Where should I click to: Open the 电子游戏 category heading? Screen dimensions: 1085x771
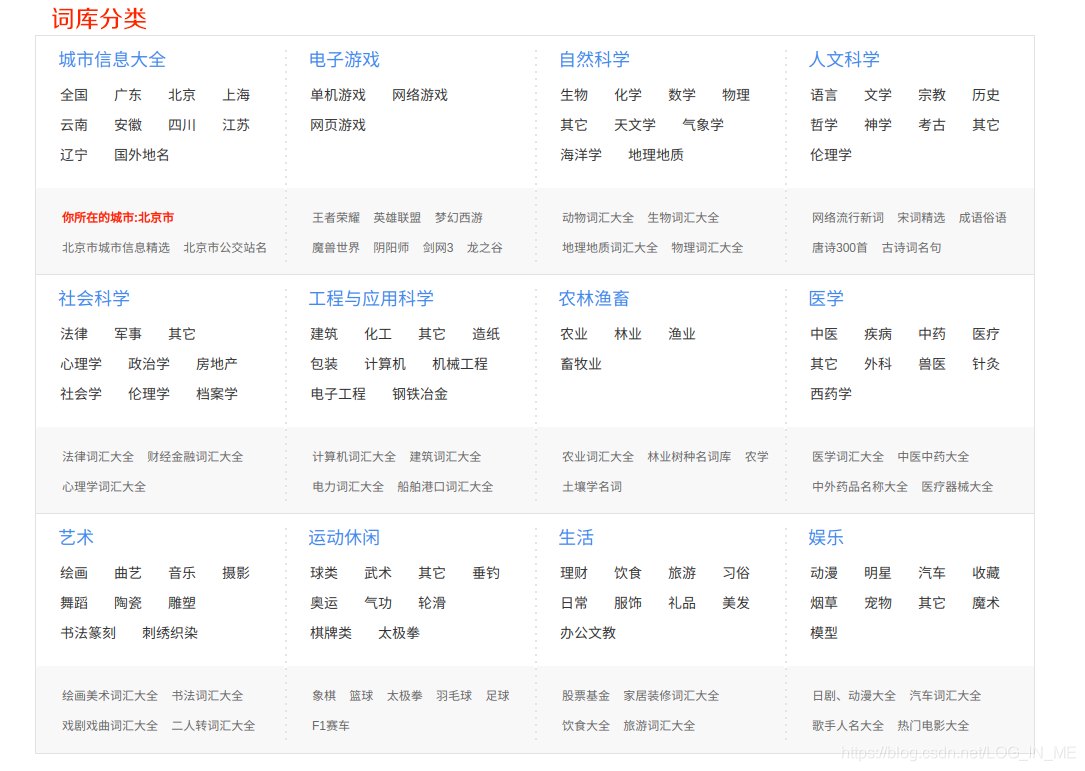click(x=344, y=60)
